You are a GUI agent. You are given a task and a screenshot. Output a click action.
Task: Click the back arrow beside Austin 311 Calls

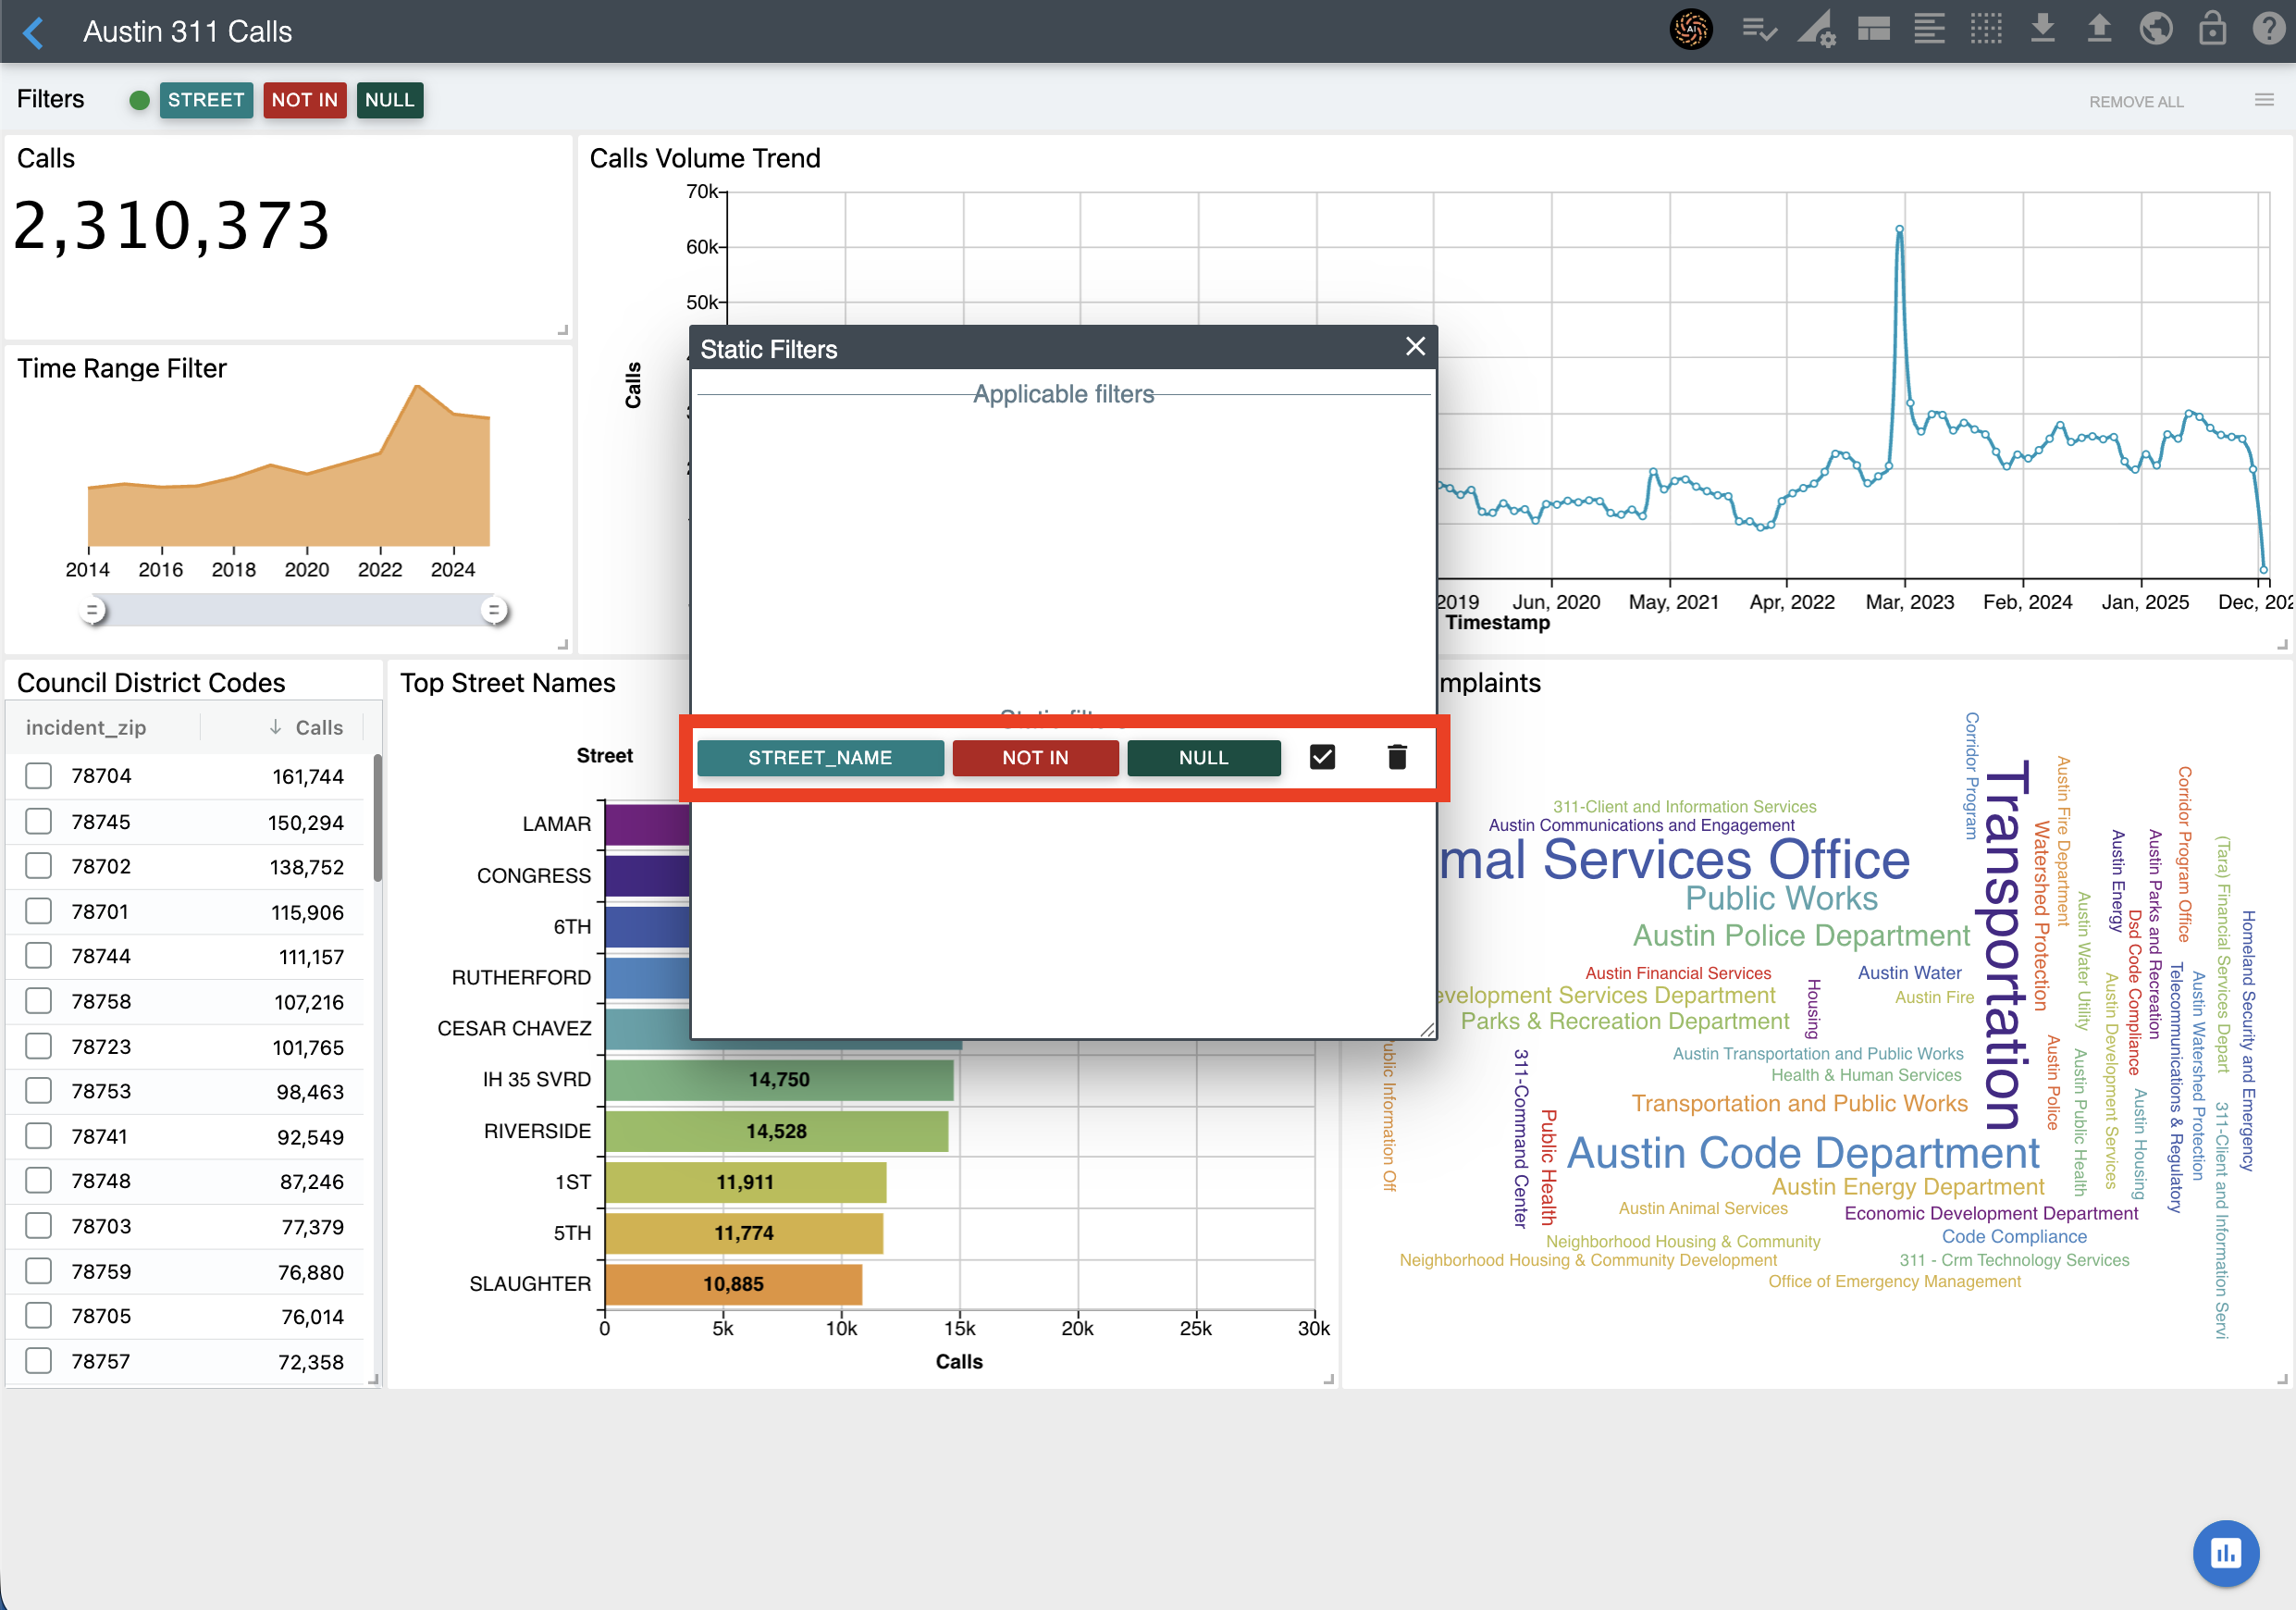pyautogui.click(x=34, y=32)
